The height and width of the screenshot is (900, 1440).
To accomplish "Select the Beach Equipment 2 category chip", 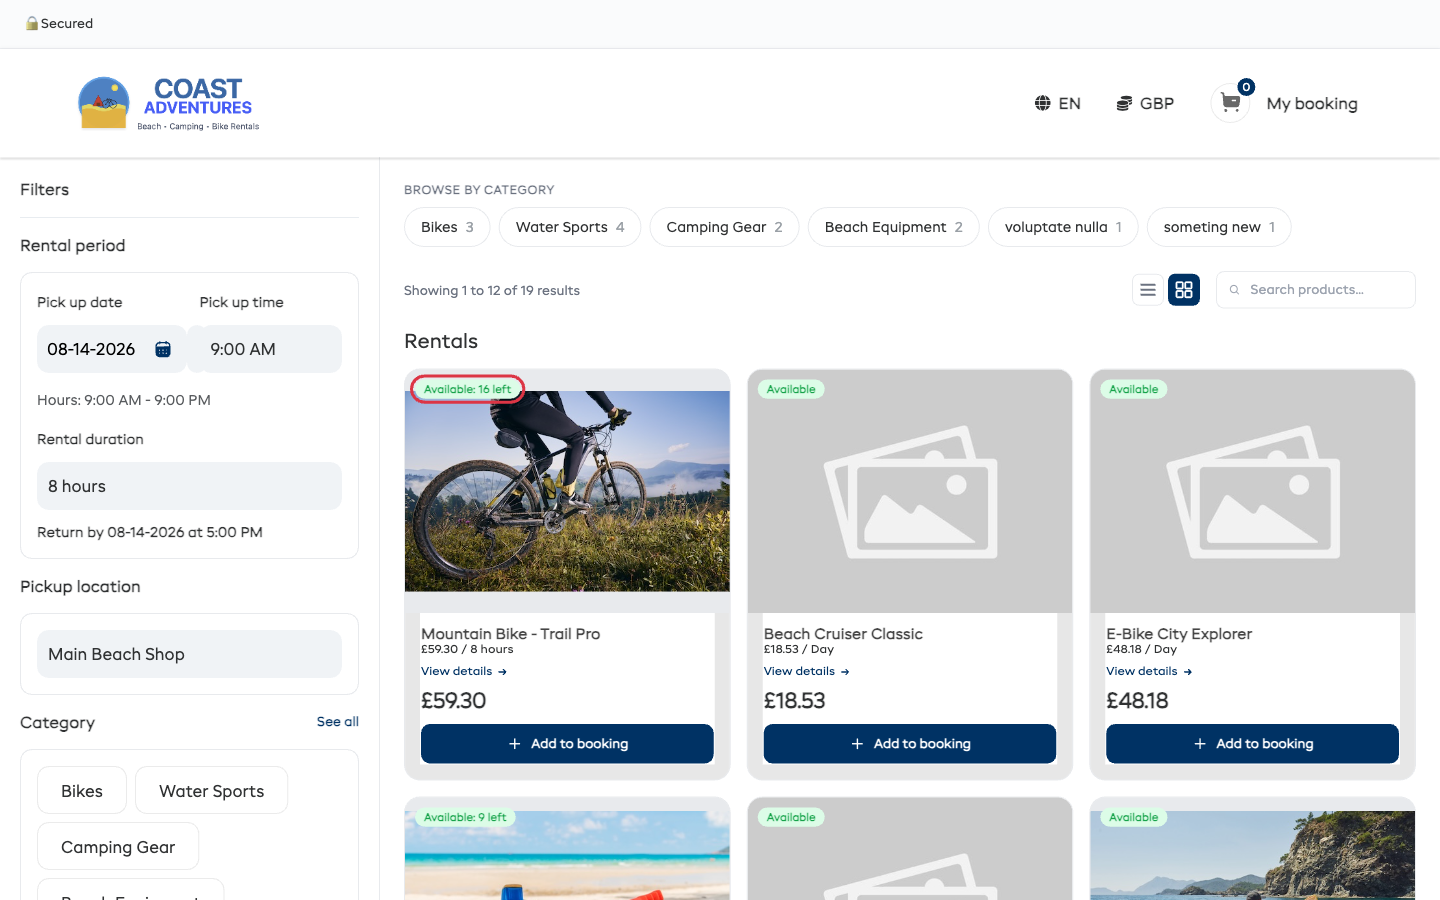I will pos(894,227).
